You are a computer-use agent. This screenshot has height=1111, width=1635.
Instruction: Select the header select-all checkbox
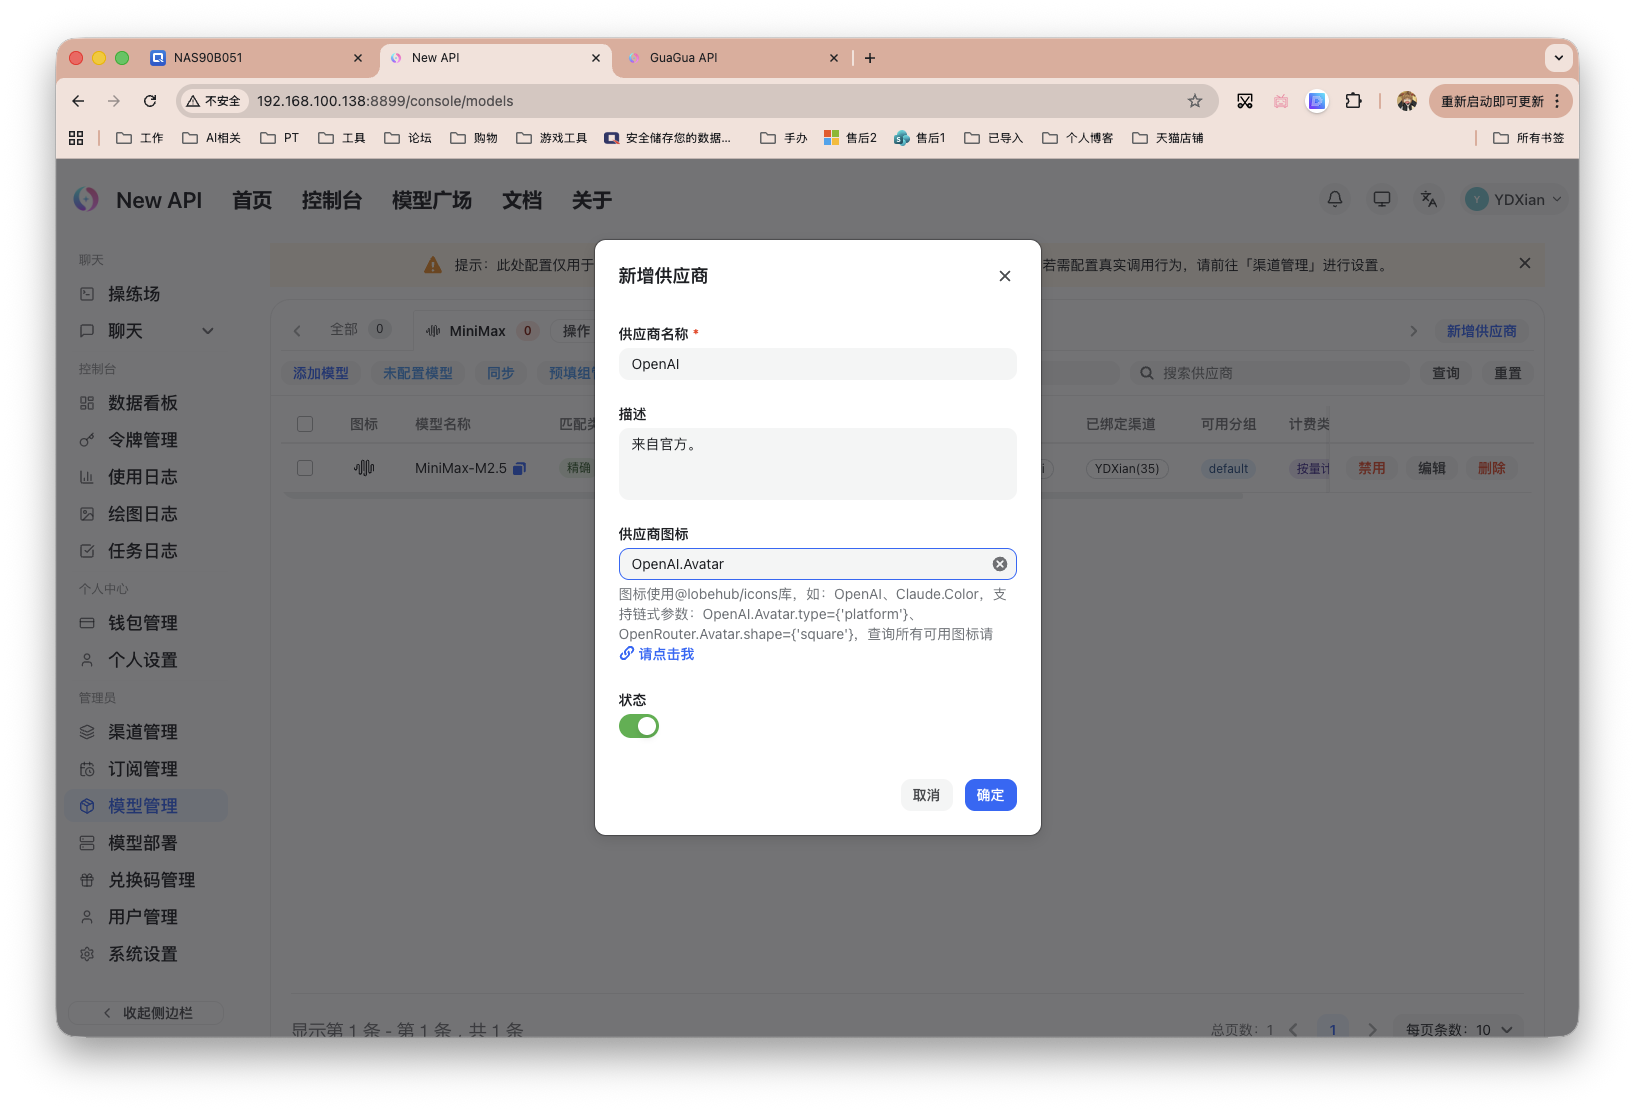pyautogui.click(x=305, y=423)
